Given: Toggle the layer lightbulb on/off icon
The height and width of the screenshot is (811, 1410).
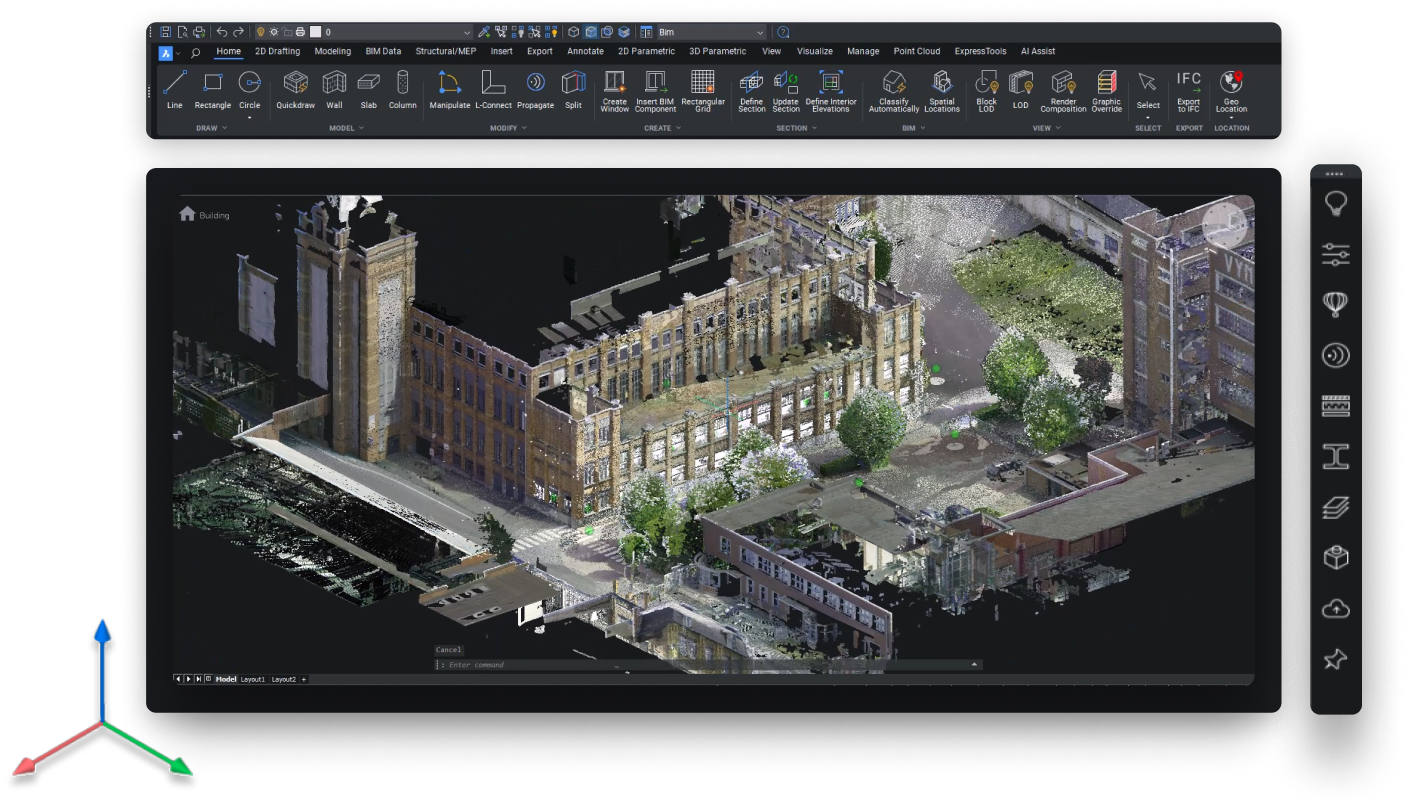Looking at the screenshot, I should (261, 32).
